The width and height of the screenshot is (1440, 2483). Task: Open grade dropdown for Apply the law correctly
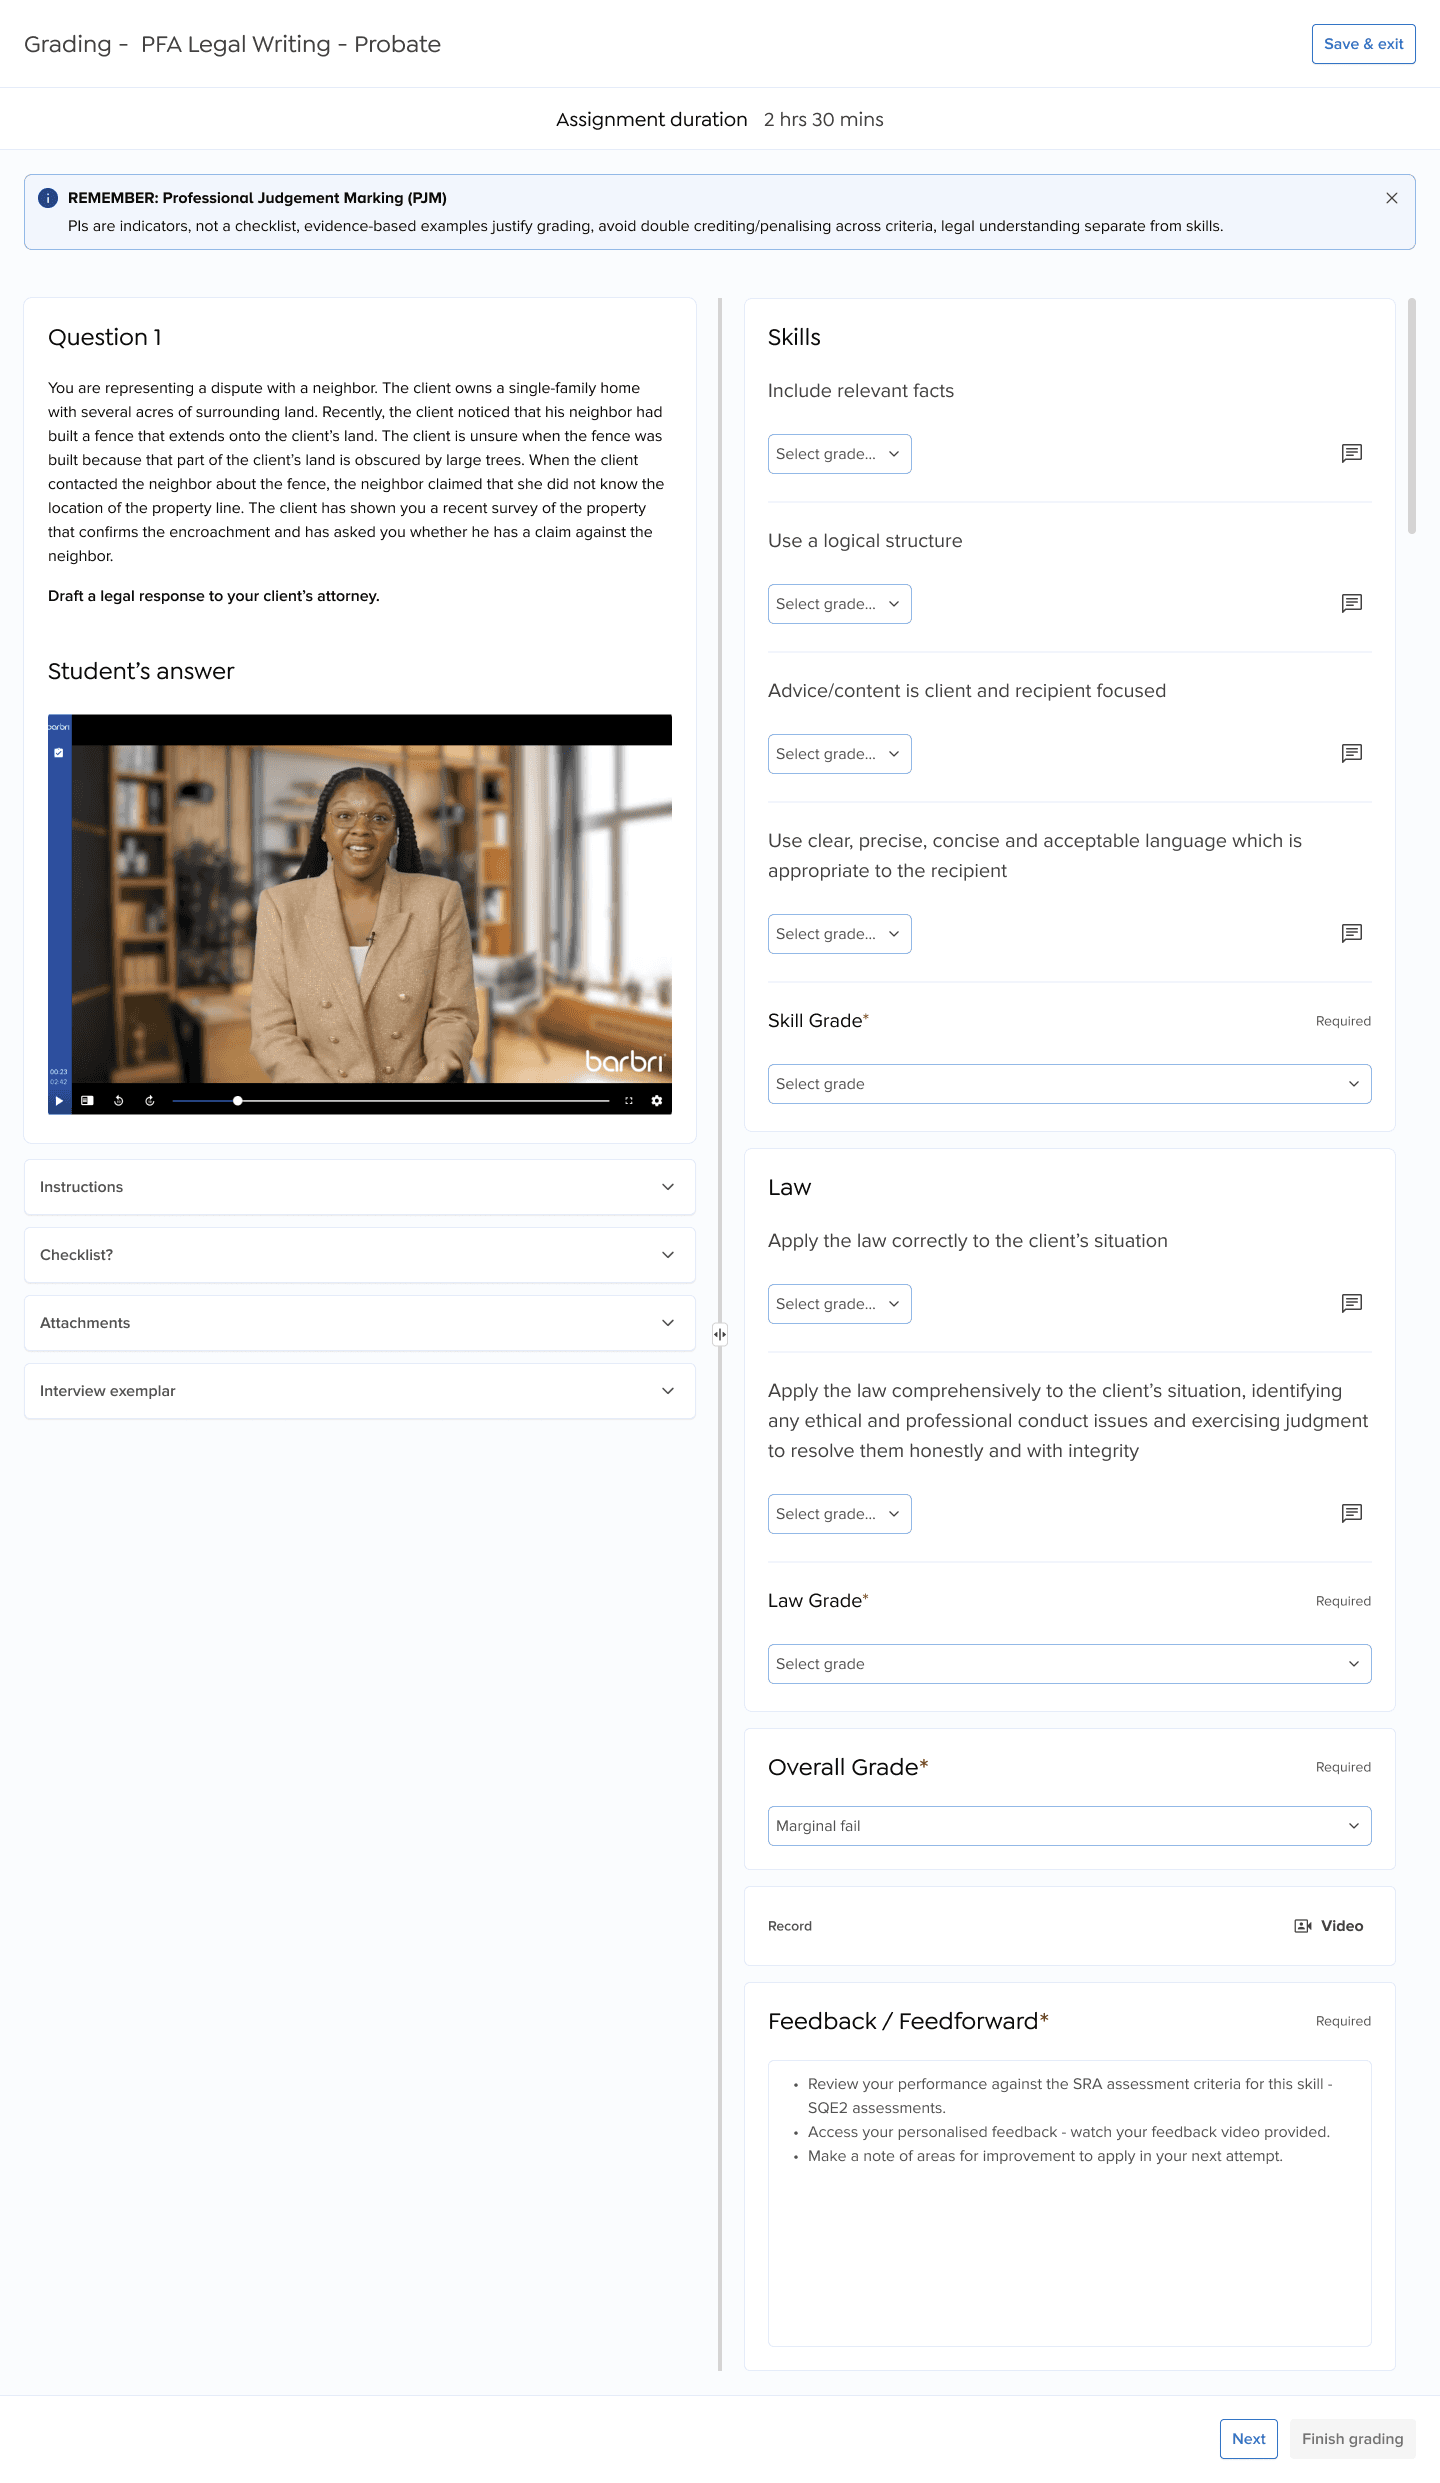pyautogui.click(x=840, y=1304)
